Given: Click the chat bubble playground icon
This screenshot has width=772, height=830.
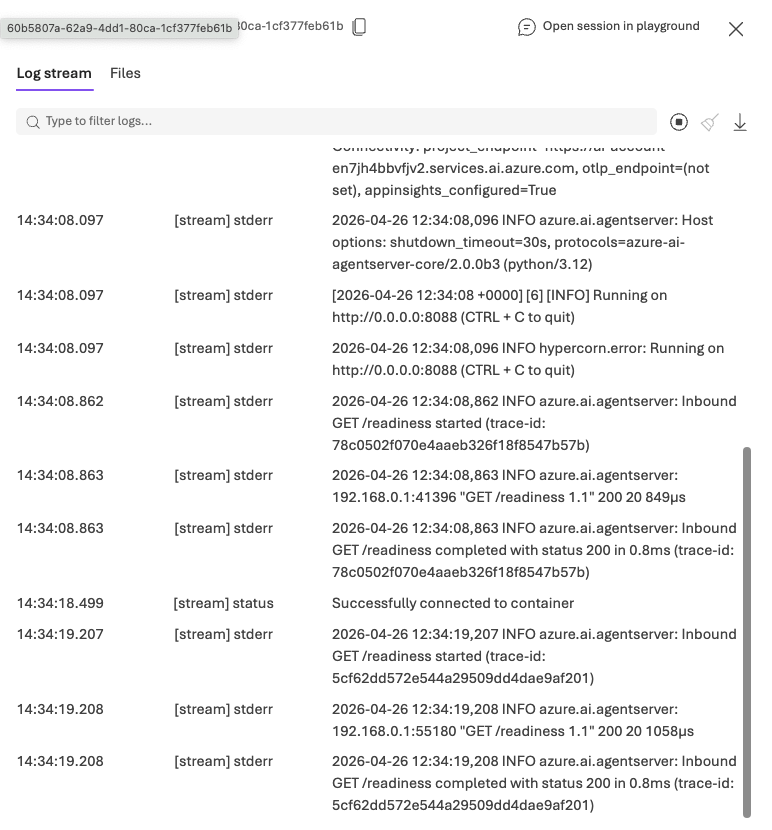Looking at the screenshot, I should click(527, 27).
